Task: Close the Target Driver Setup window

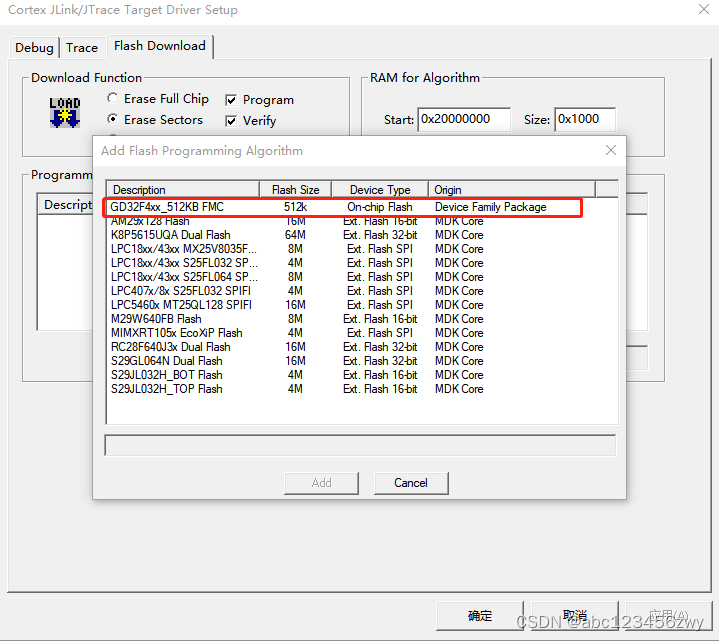Action: [704, 9]
